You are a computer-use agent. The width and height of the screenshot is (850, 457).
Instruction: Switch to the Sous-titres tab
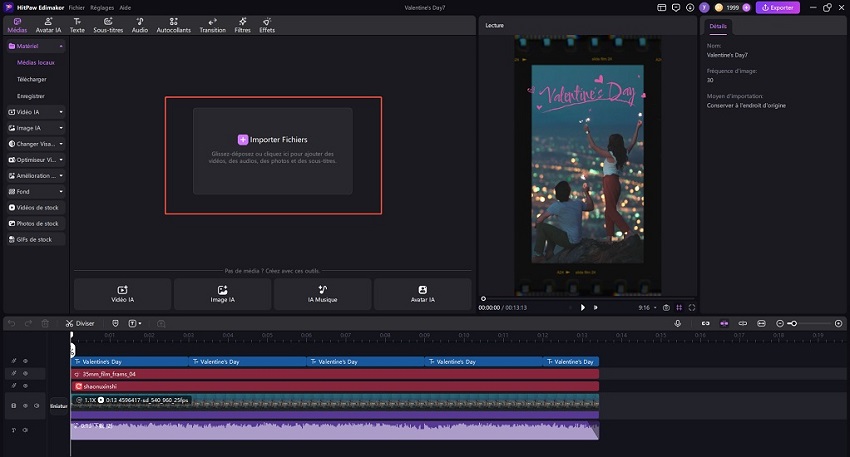pyautogui.click(x=108, y=25)
